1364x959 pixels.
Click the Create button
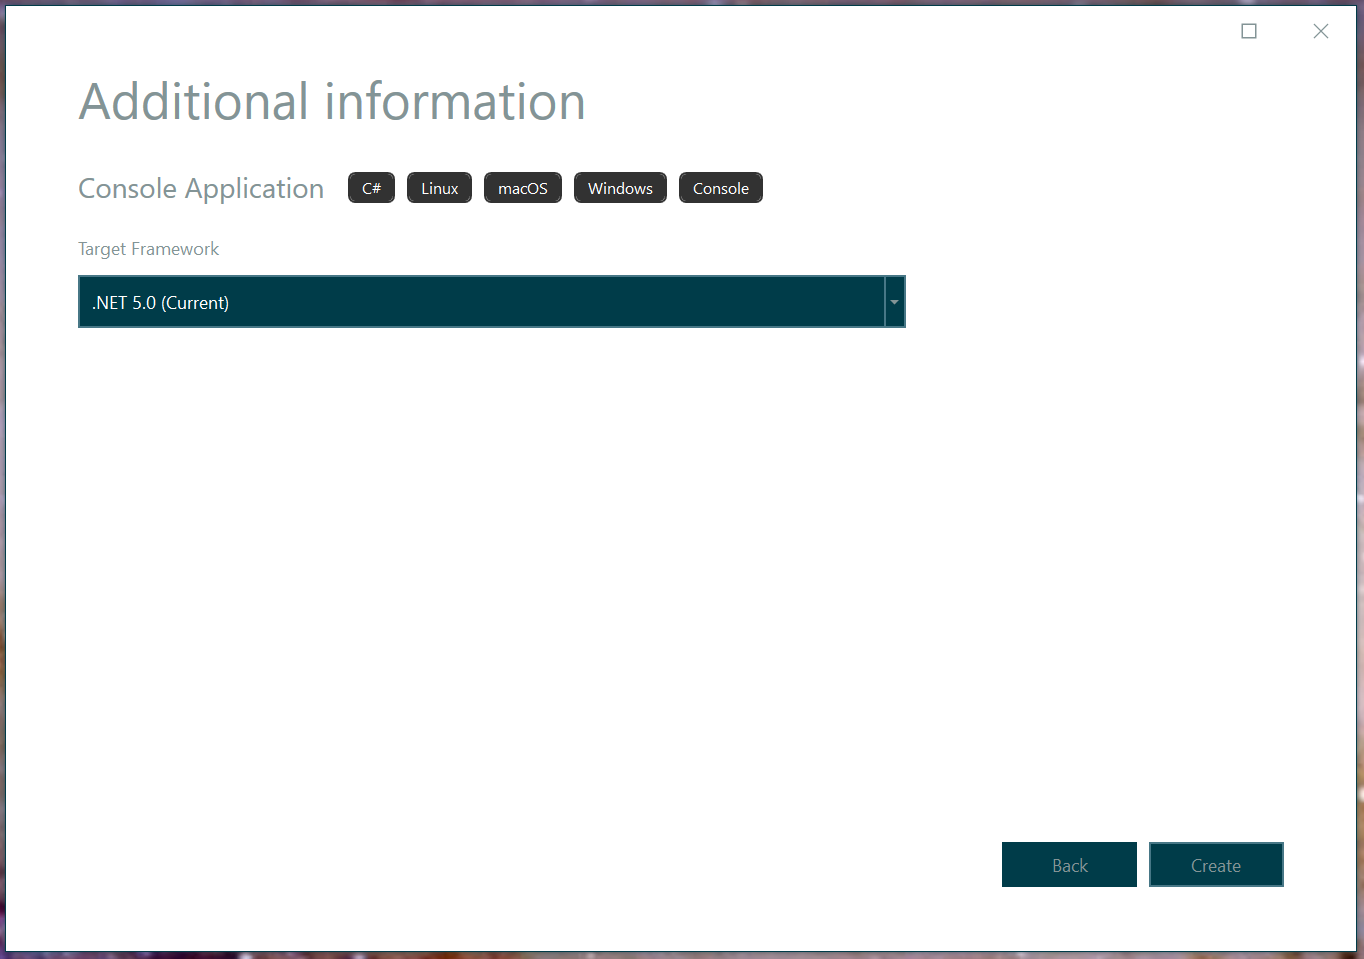[1216, 865]
